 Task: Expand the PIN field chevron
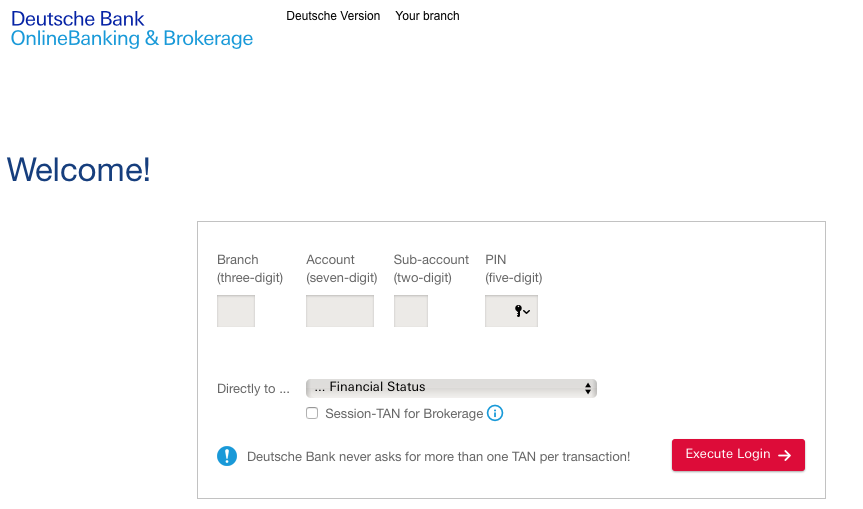click(527, 312)
